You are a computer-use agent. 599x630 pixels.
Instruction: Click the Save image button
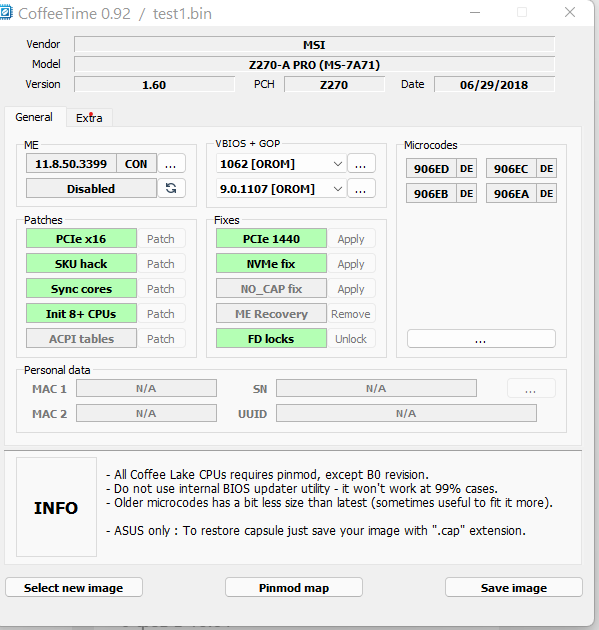(x=514, y=587)
